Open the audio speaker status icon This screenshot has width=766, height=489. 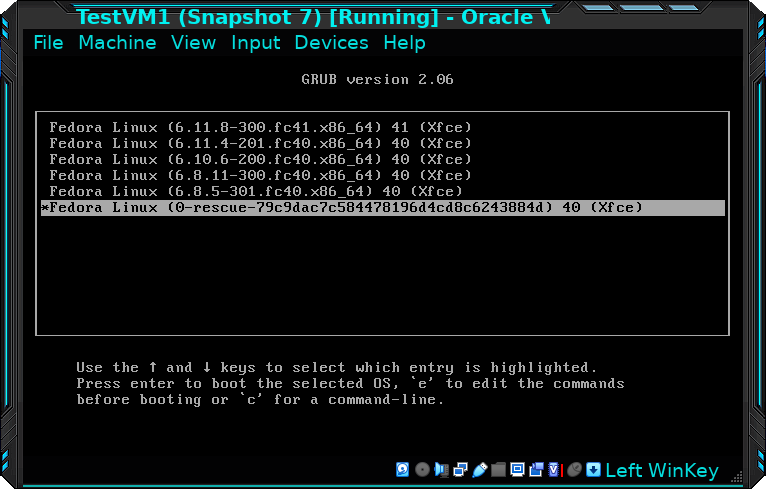442,470
